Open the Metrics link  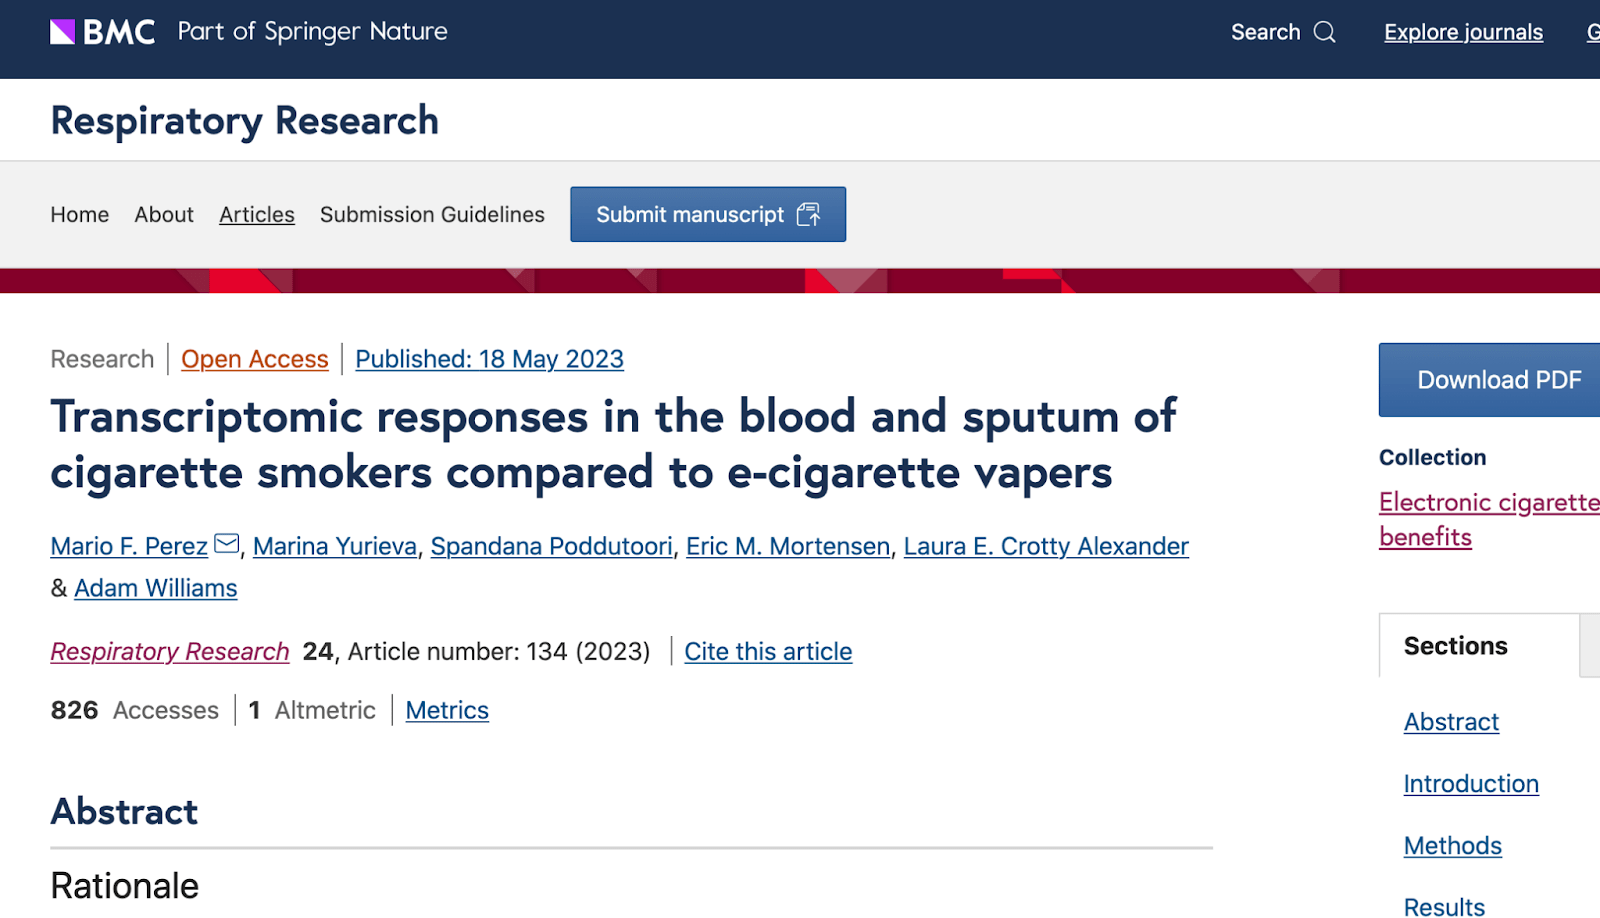(x=447, y=710)
